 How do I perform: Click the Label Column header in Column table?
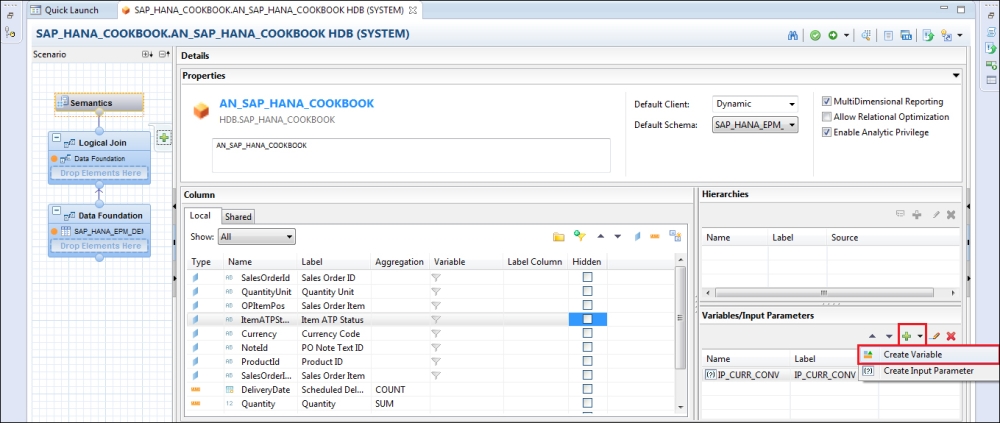[x=534, y=262]
